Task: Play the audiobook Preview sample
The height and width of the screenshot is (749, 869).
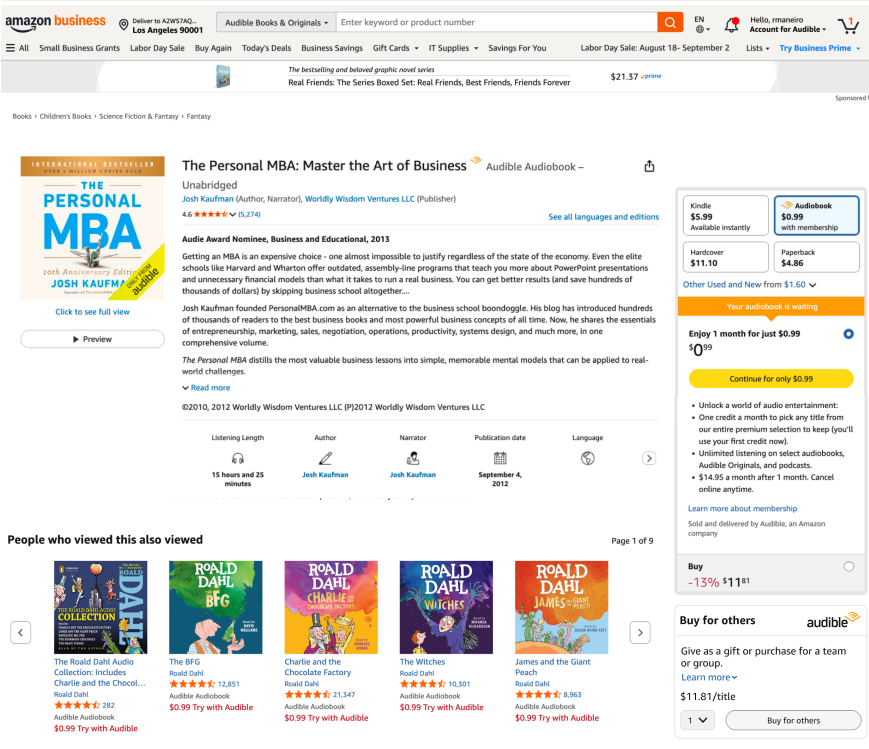Action: pyautogui.click(x=93, y=339)
